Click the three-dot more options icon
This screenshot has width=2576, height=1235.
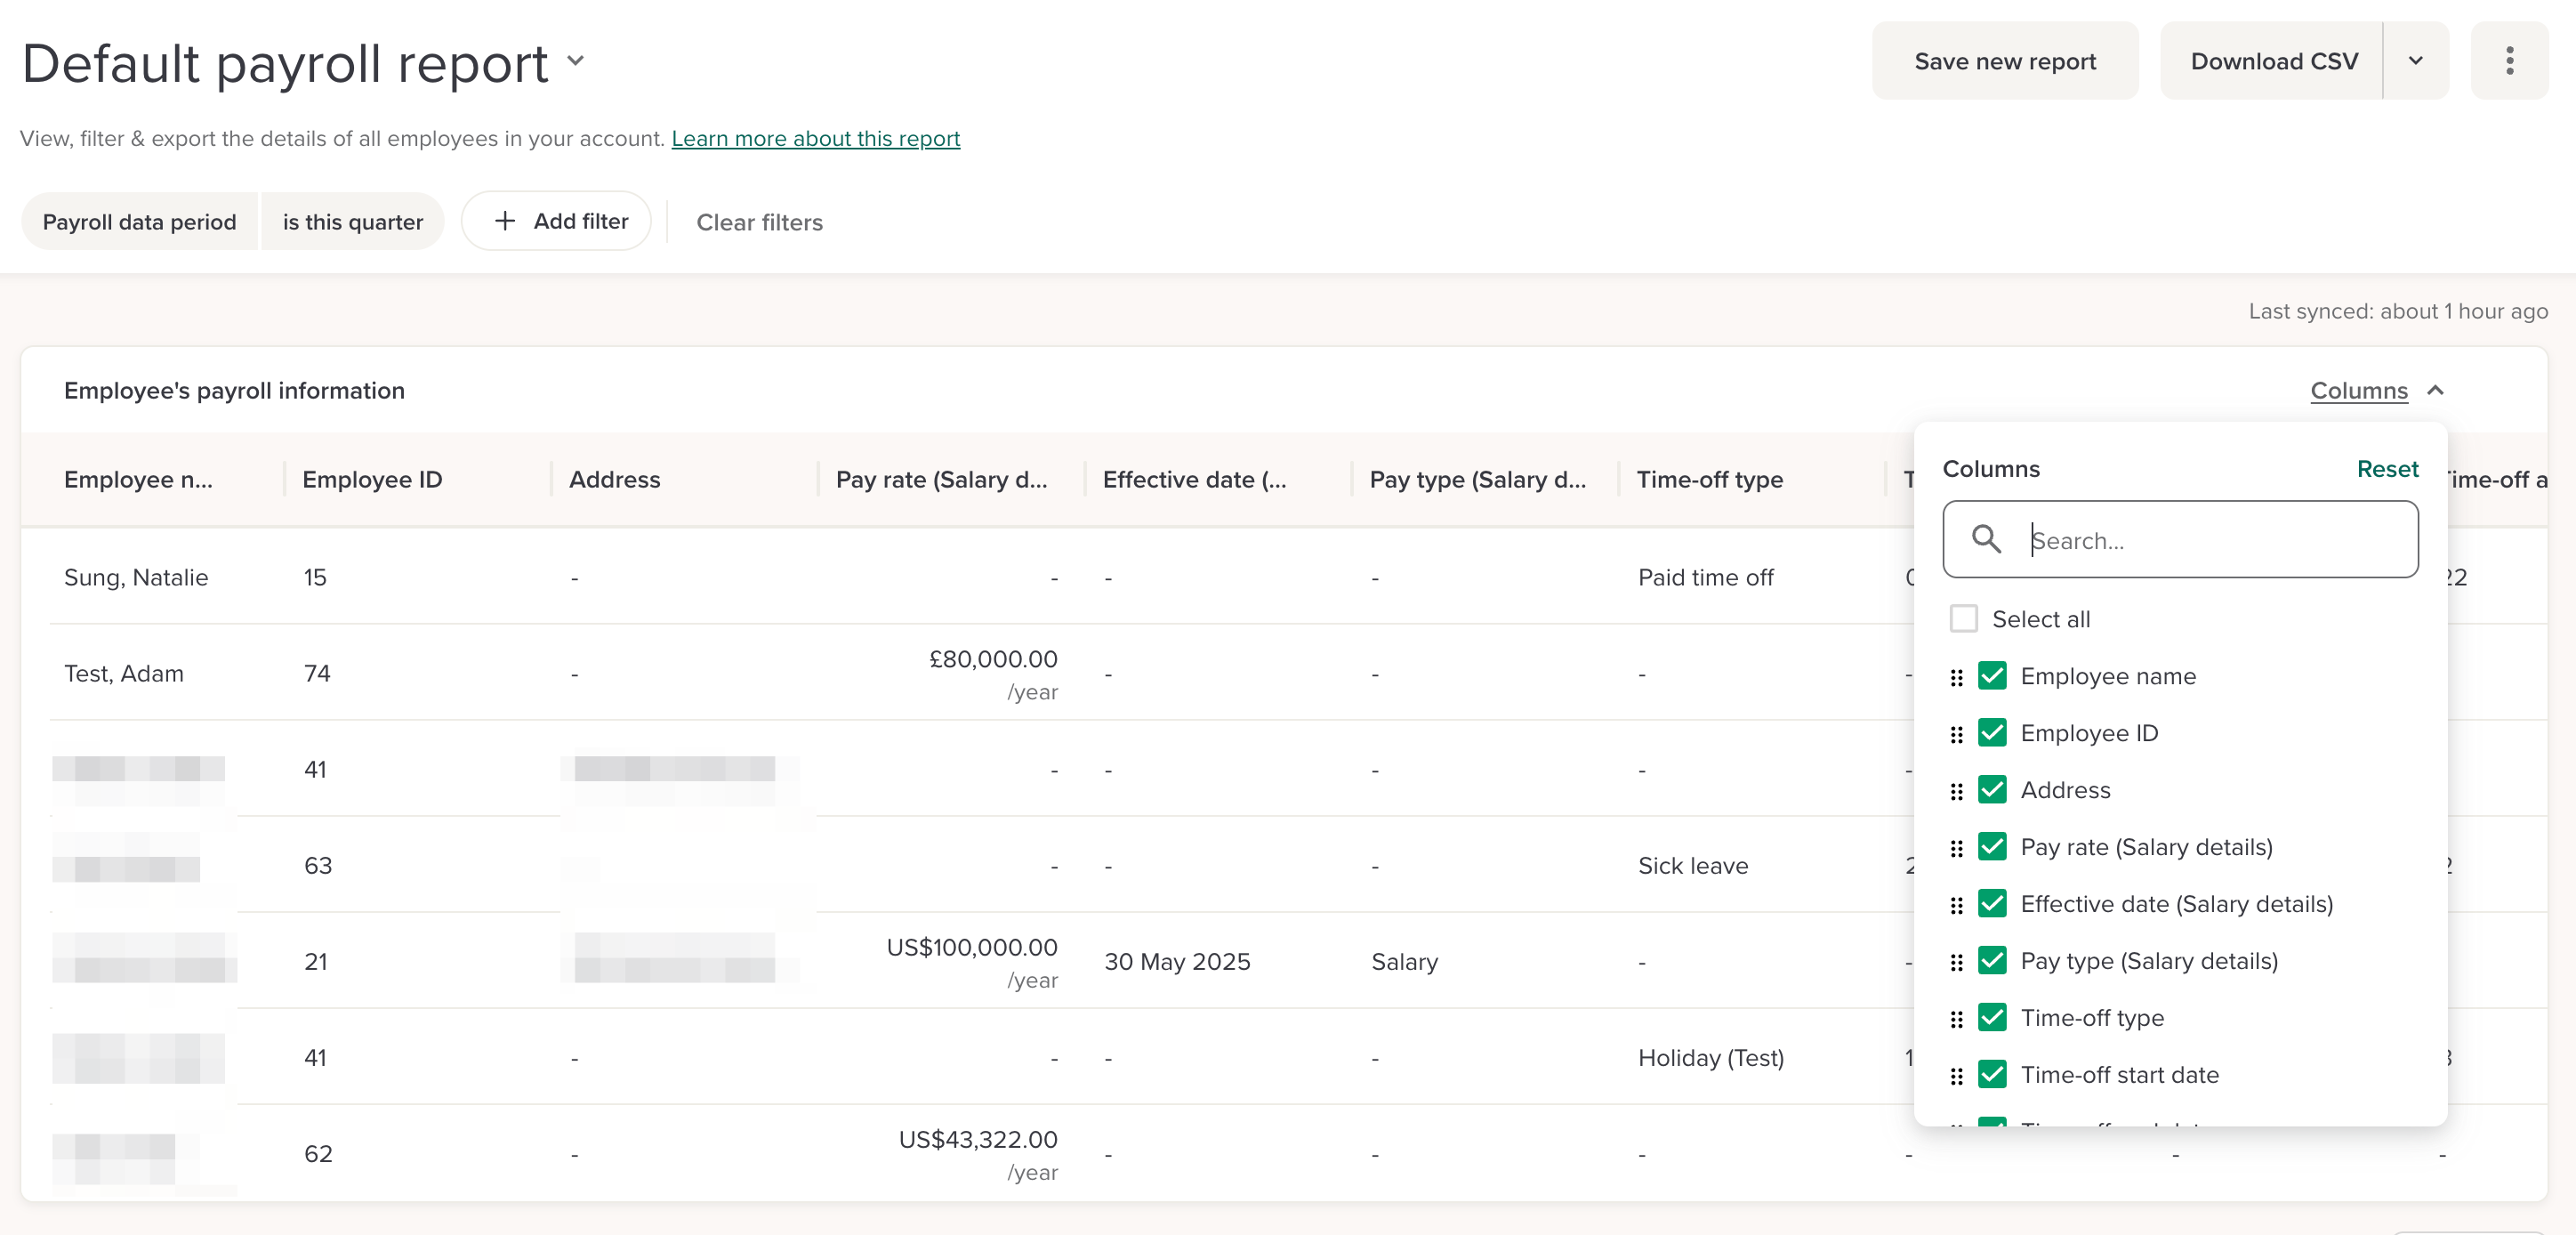pyautogui.click(x=2508, y=61)
